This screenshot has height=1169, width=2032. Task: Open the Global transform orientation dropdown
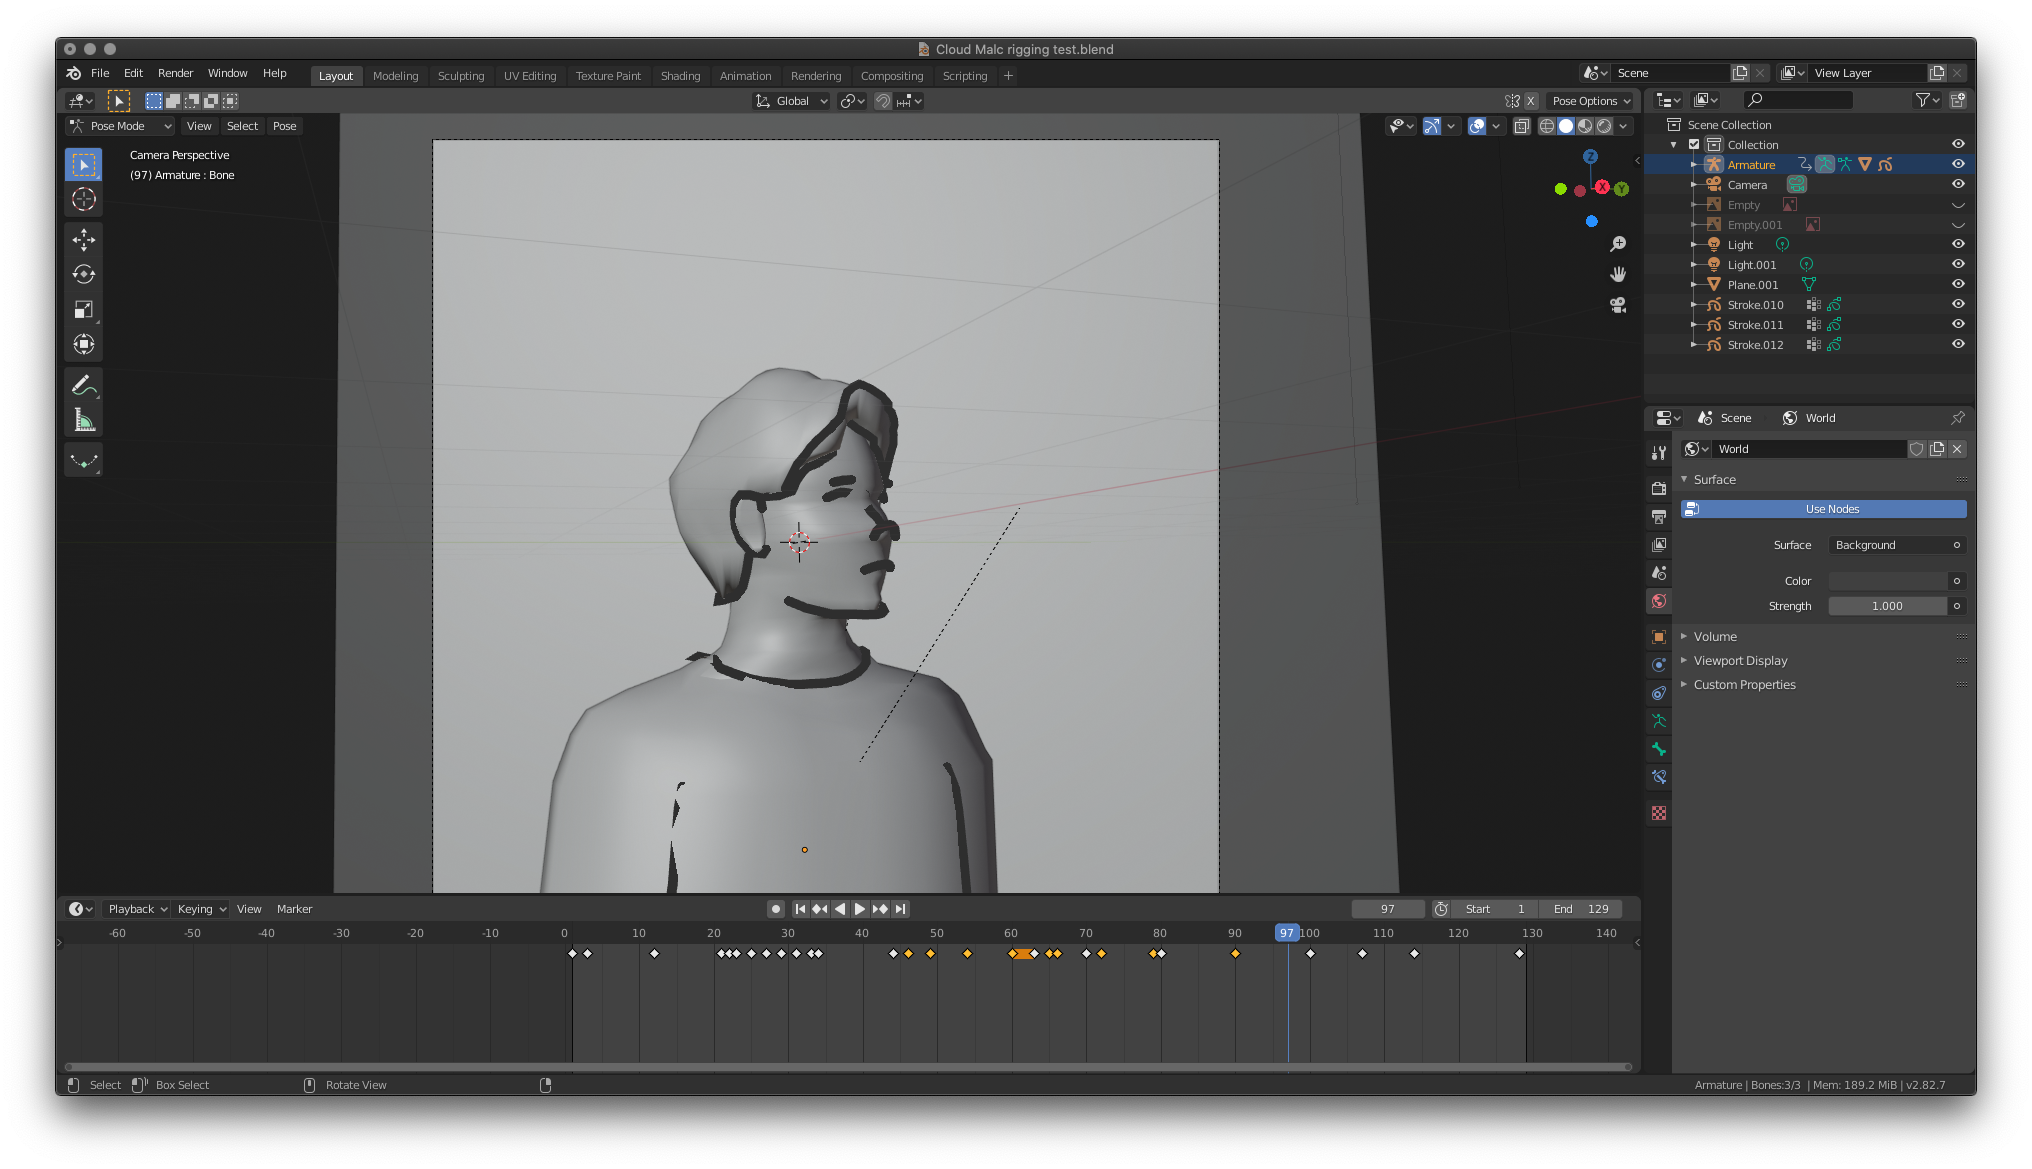[791, 100]
